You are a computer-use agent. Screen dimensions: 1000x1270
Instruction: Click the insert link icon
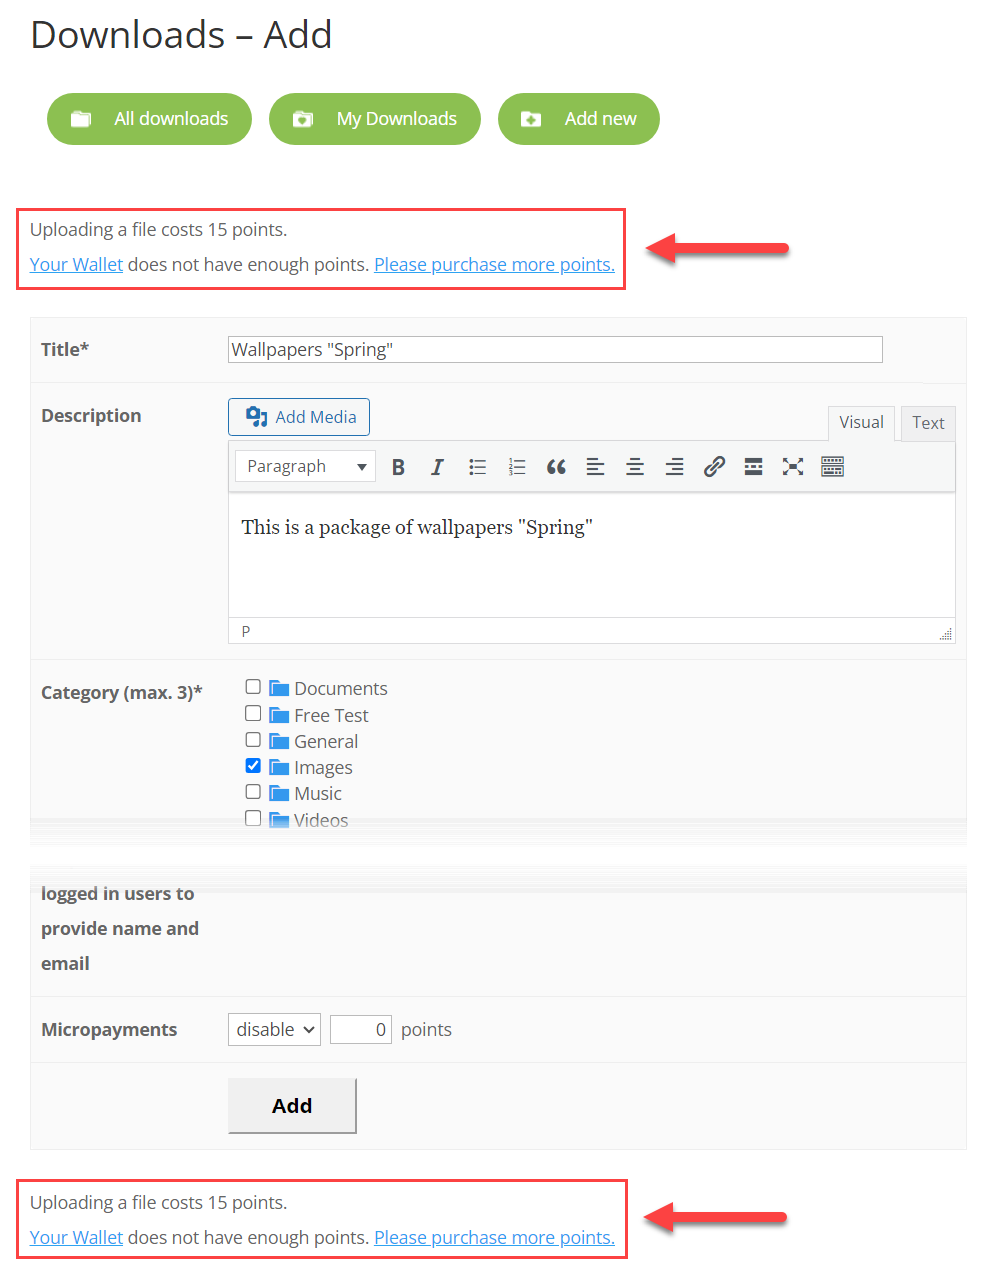[714, 467]
